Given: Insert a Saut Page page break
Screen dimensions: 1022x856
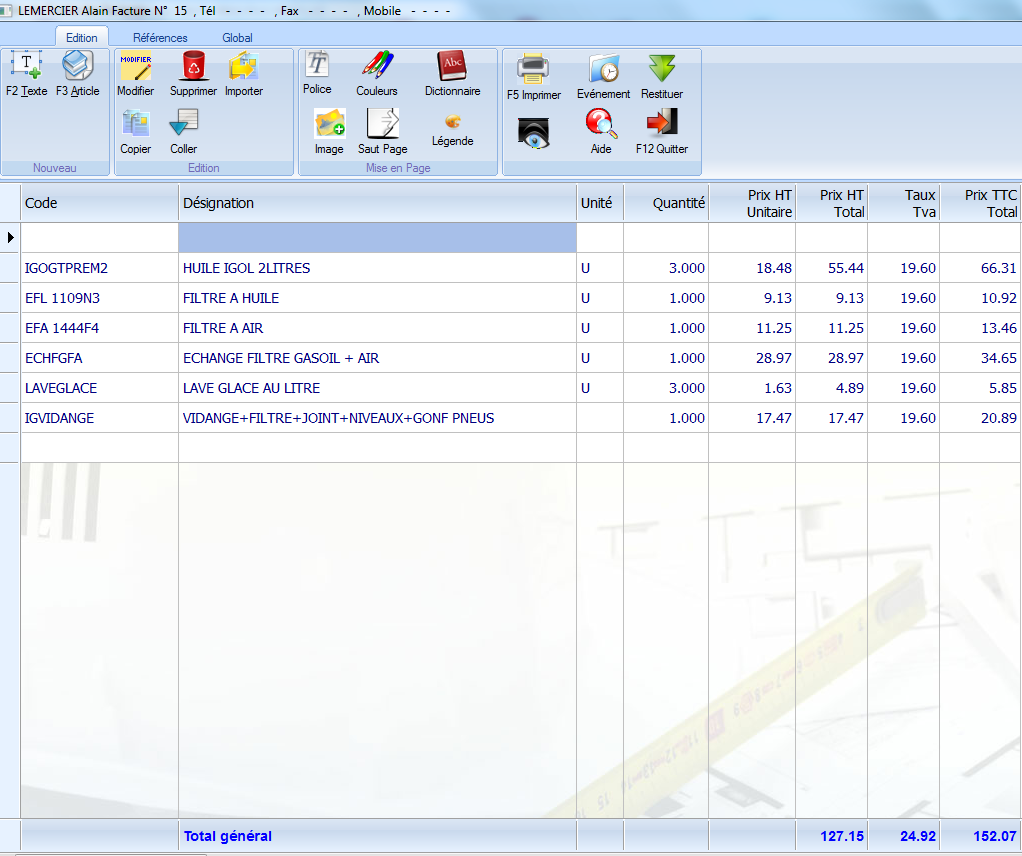Looking at the screenshot, I should [382, 124].
